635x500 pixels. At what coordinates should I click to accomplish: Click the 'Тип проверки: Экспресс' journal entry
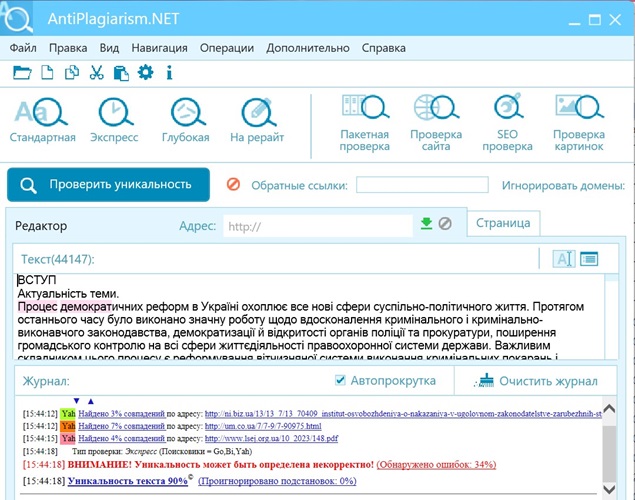click(162, 451)
